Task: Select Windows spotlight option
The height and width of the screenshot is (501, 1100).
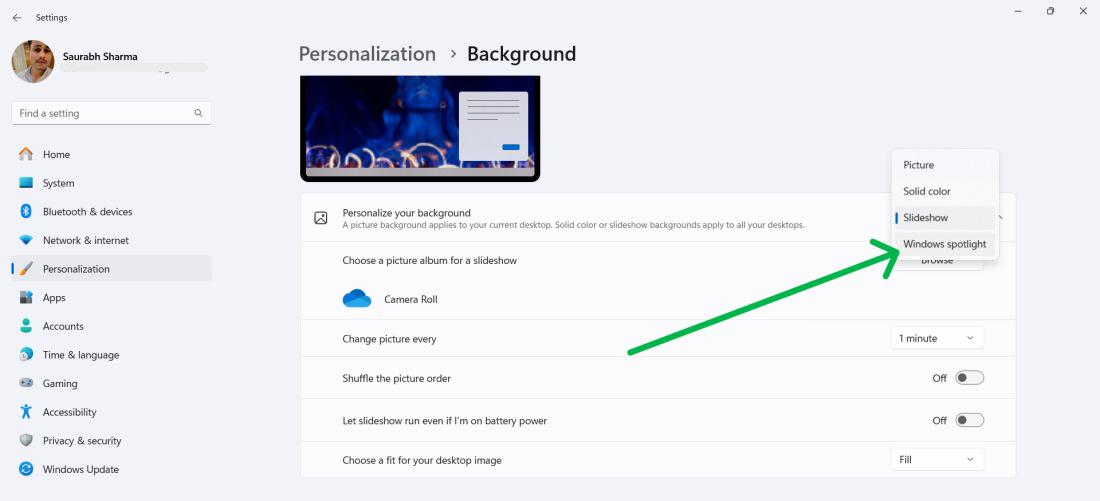Action: [x=945, y=244]
